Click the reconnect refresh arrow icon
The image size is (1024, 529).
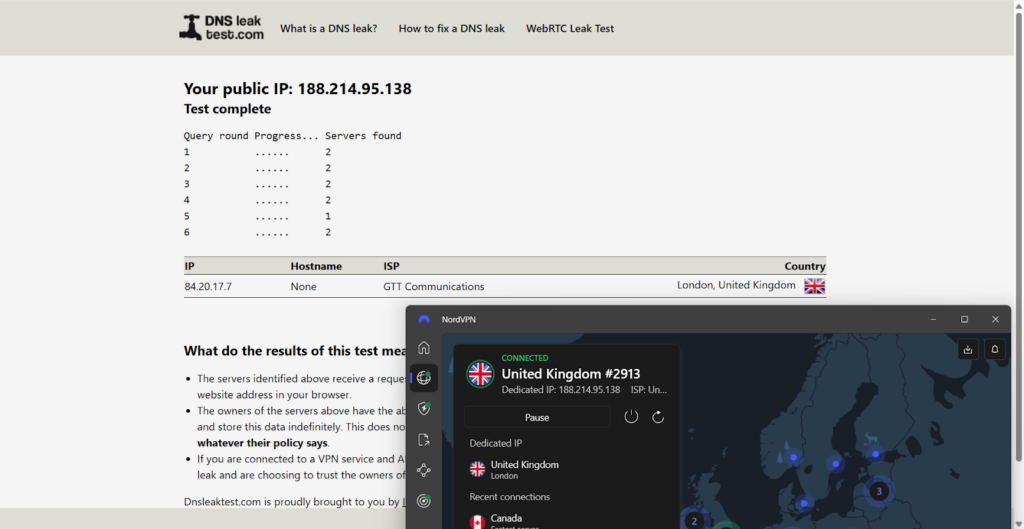[x=658, y=417]
